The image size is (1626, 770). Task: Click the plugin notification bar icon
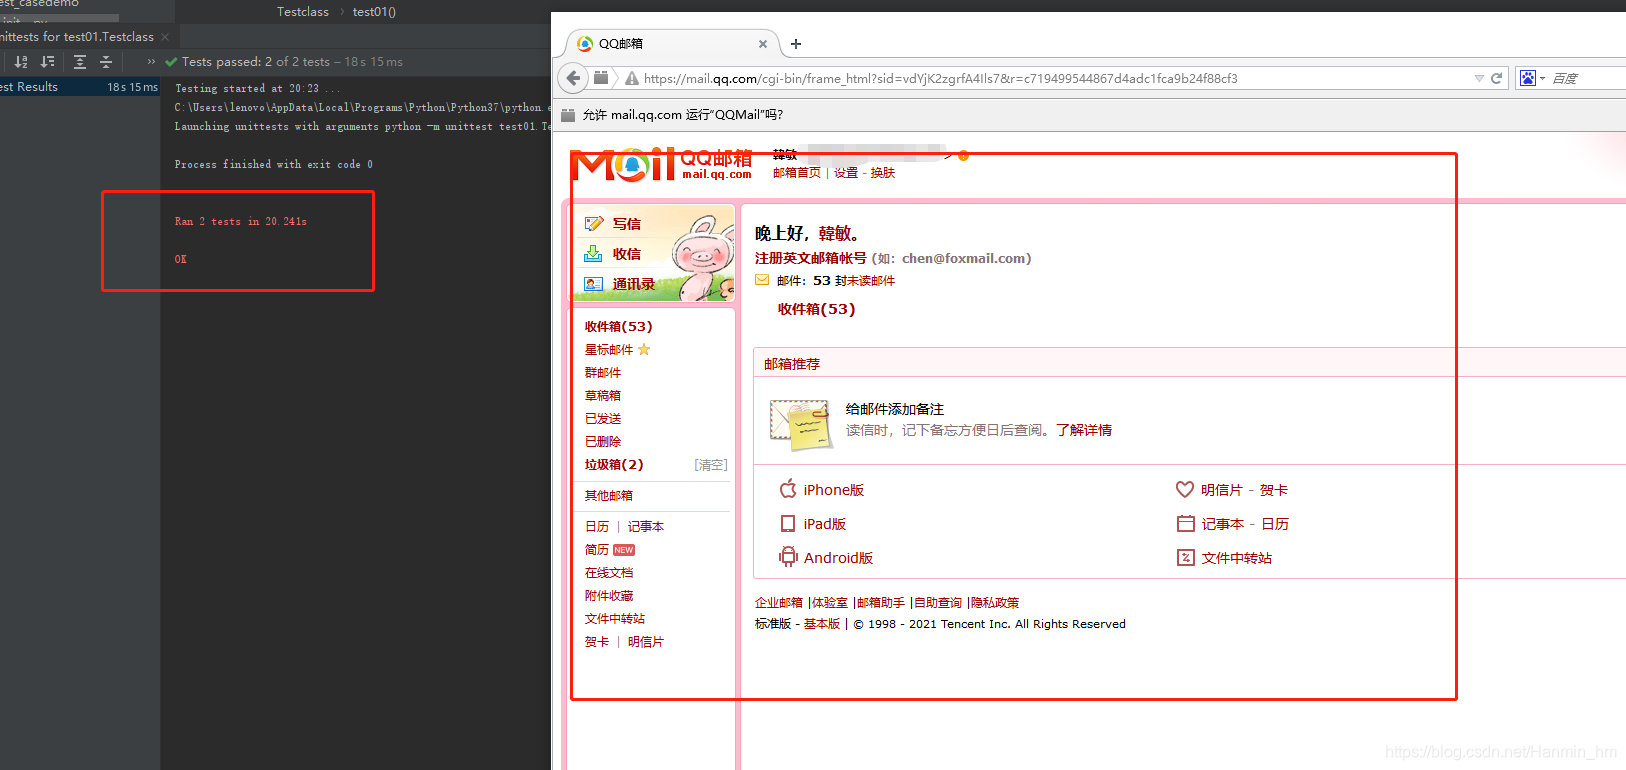[x=568, y=115]
